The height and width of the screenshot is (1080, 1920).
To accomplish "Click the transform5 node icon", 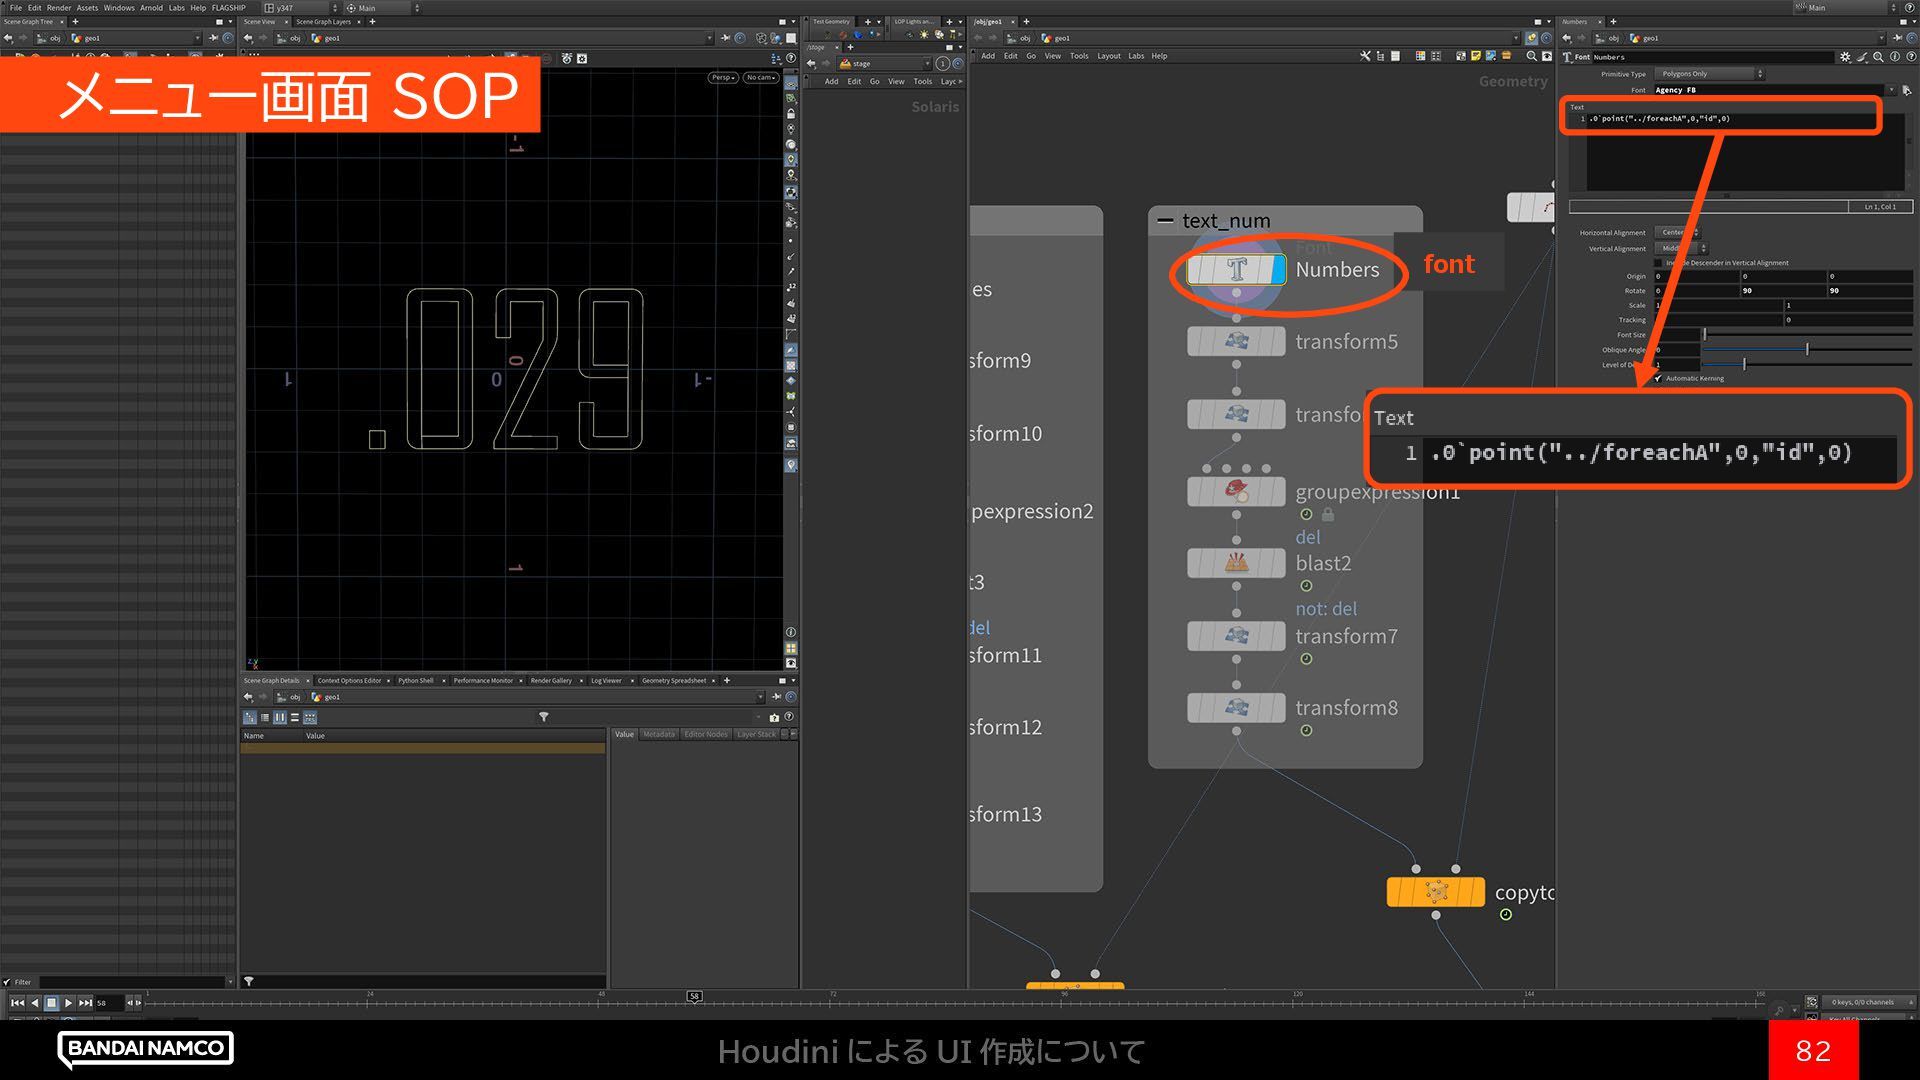I will click(x=1236, y=341).
